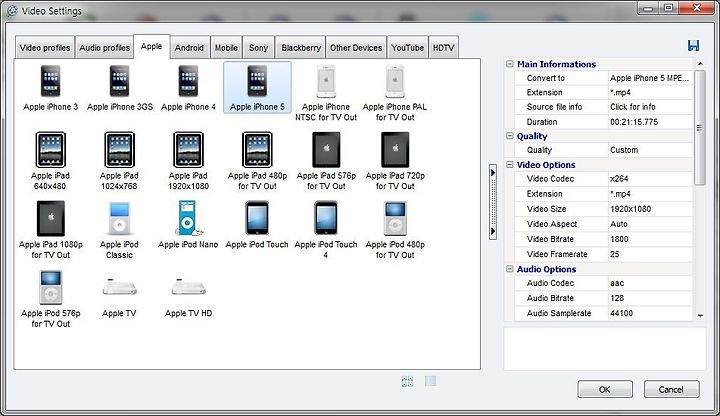Click the Video Settings window title icon
This screenshot has width=720, height=416.
click(x=12, y=11)
